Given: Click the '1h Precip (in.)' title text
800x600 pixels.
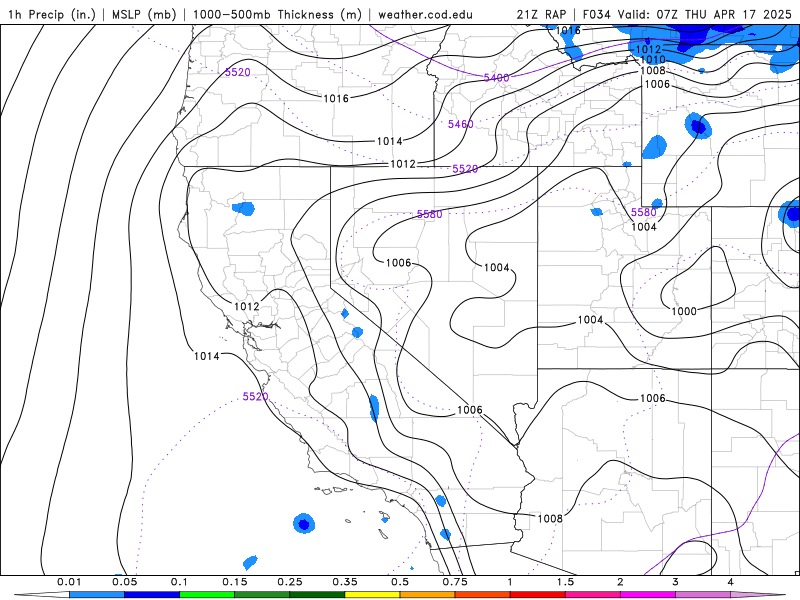Looking at the screenshot, I should (52, 14).
